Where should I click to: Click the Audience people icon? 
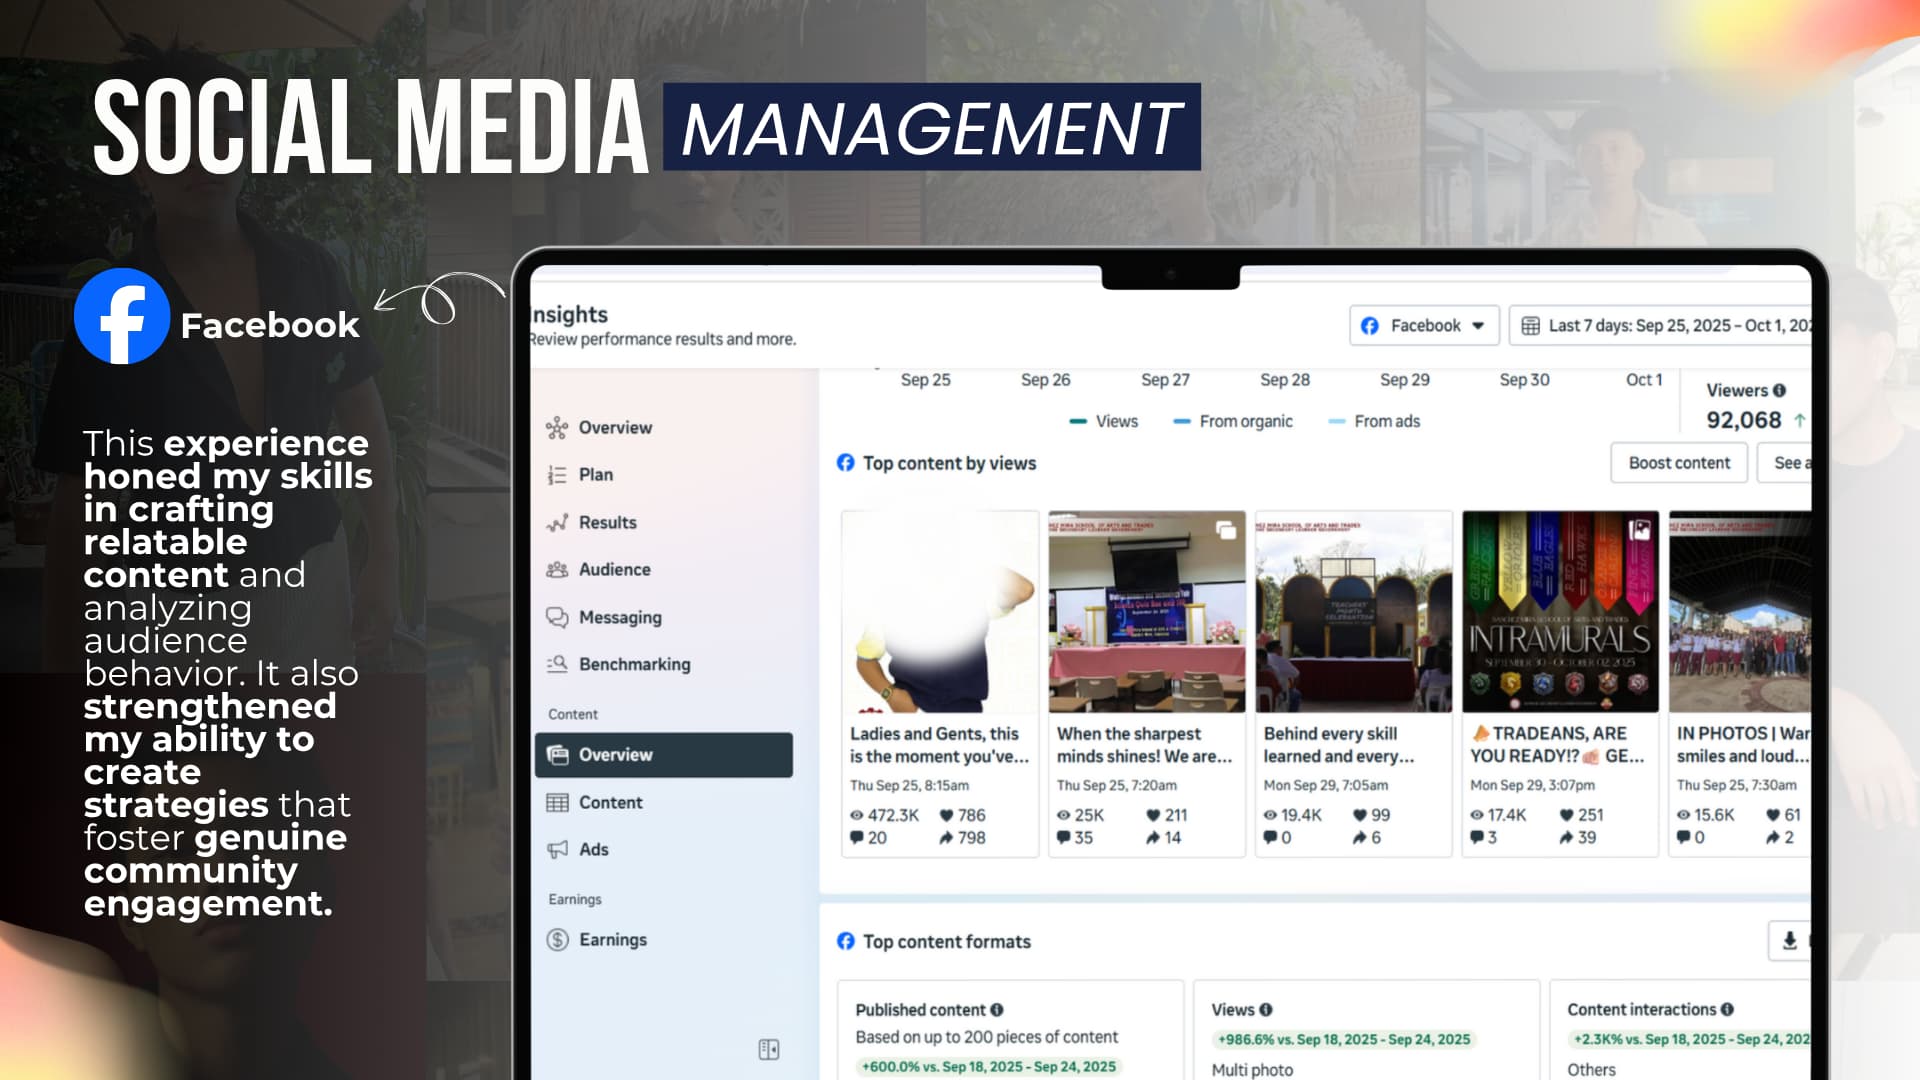(557, 570)
